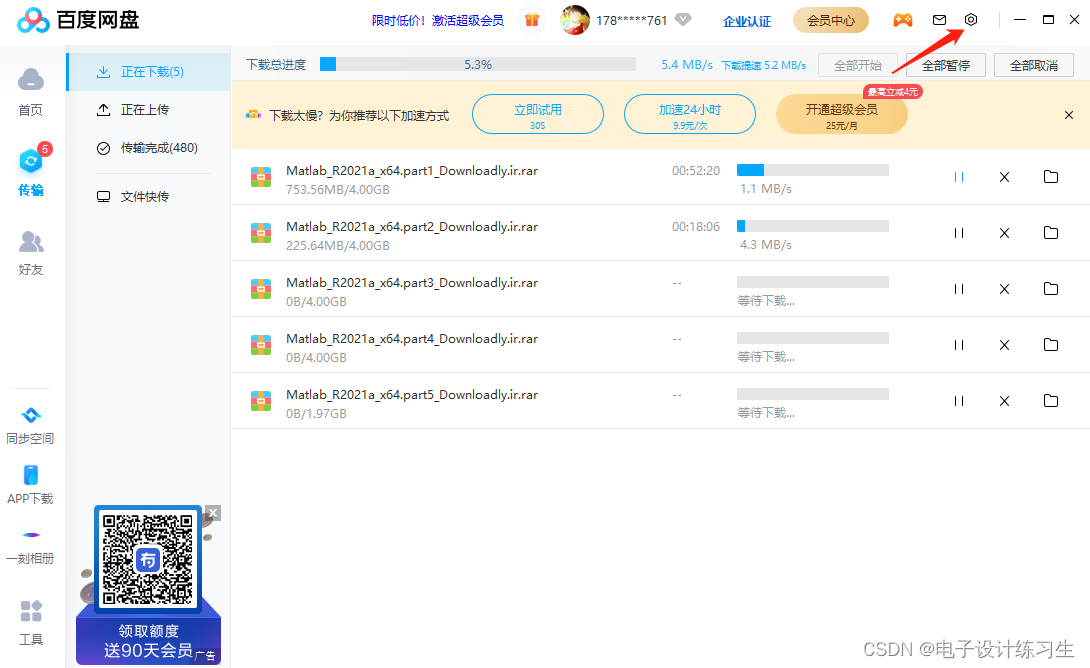Close the QR code advertisement
This screenshot has height=668, width=1090.
pos(213,513)
